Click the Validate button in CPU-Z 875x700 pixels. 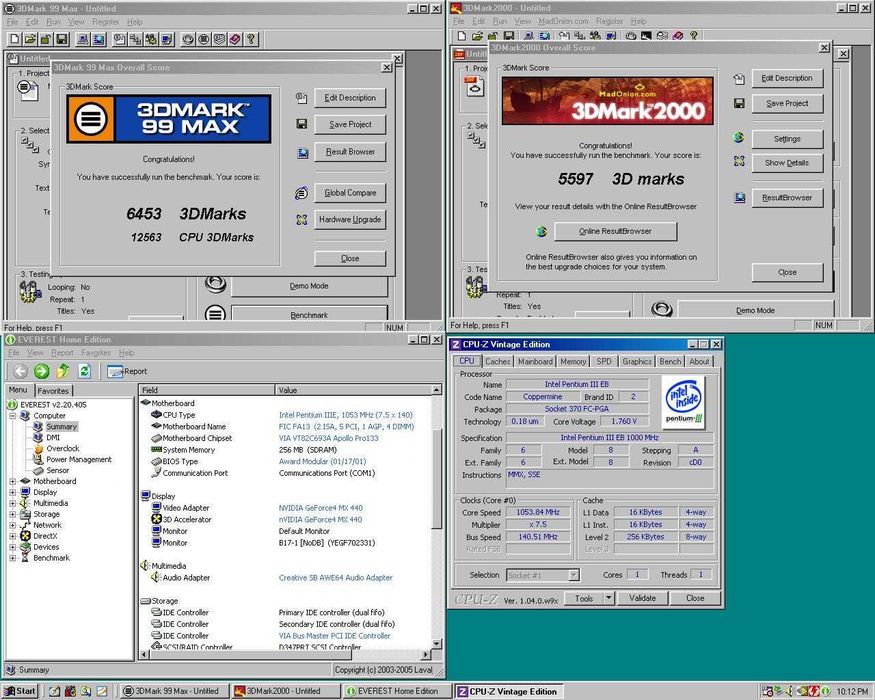(x=642, y=598)
